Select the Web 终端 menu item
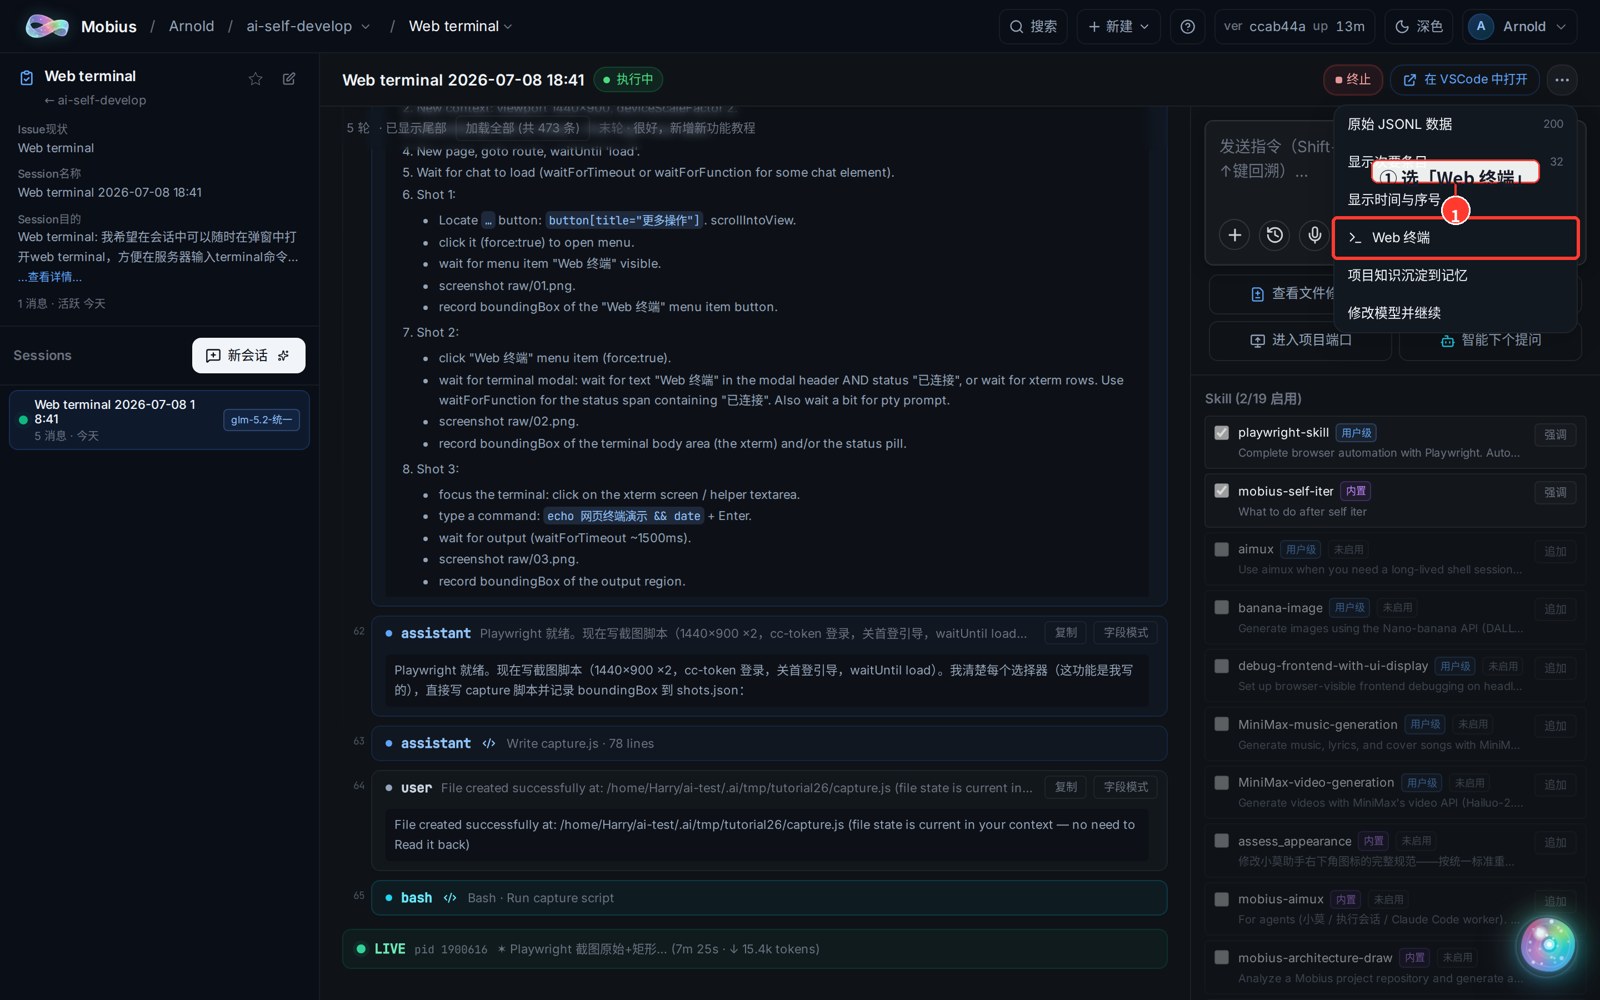 click(x=1456, y=238)
